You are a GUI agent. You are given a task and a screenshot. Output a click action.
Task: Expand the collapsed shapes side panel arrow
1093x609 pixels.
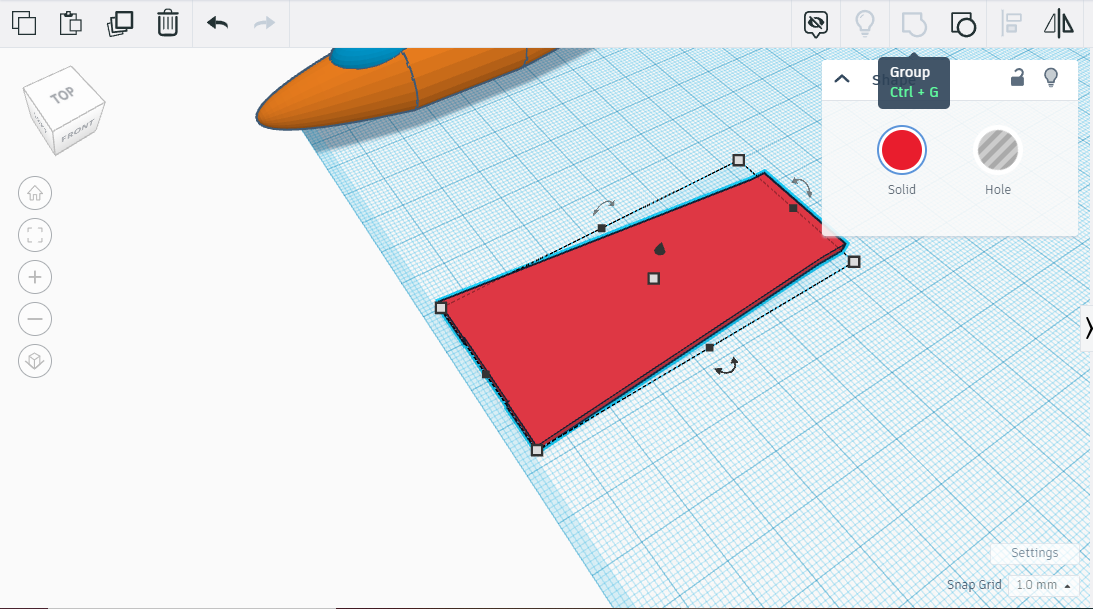[1087, 327]
